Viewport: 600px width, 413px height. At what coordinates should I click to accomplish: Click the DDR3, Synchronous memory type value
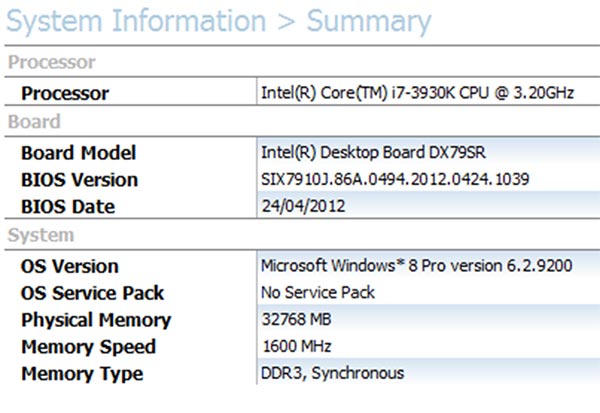pyautogui.click(x=333, y=374)
